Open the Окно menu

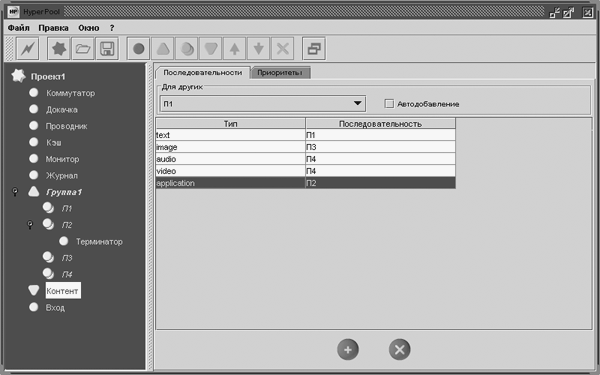(x=89, y=28)
